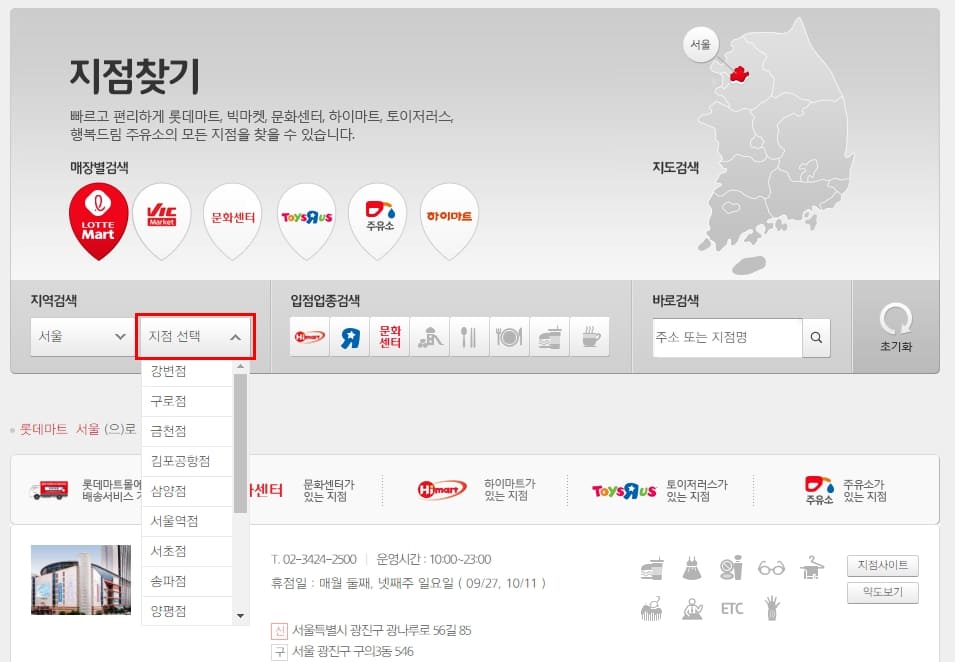Choose 송파점 from branch list
Viewport: 955px width, 662px height.
pyautogui.click(x=187, y=581)
